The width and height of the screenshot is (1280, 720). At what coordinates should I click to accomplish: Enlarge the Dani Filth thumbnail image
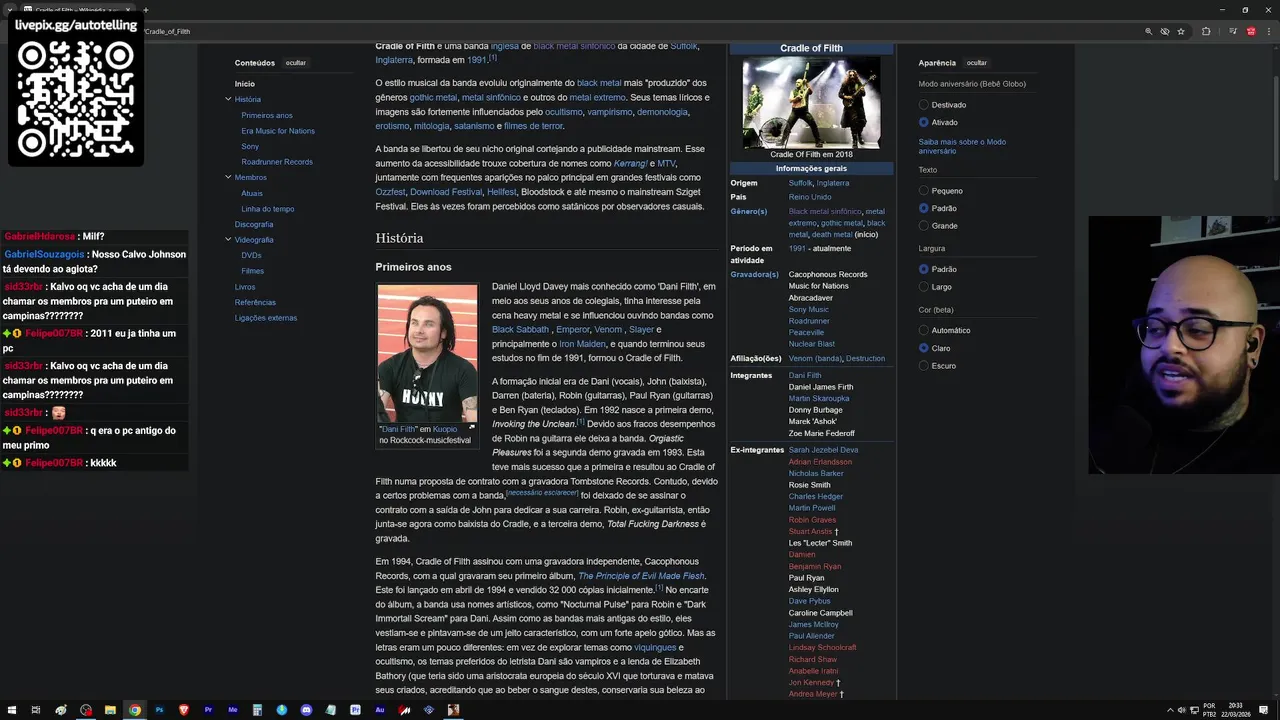[x=472, y=427]
